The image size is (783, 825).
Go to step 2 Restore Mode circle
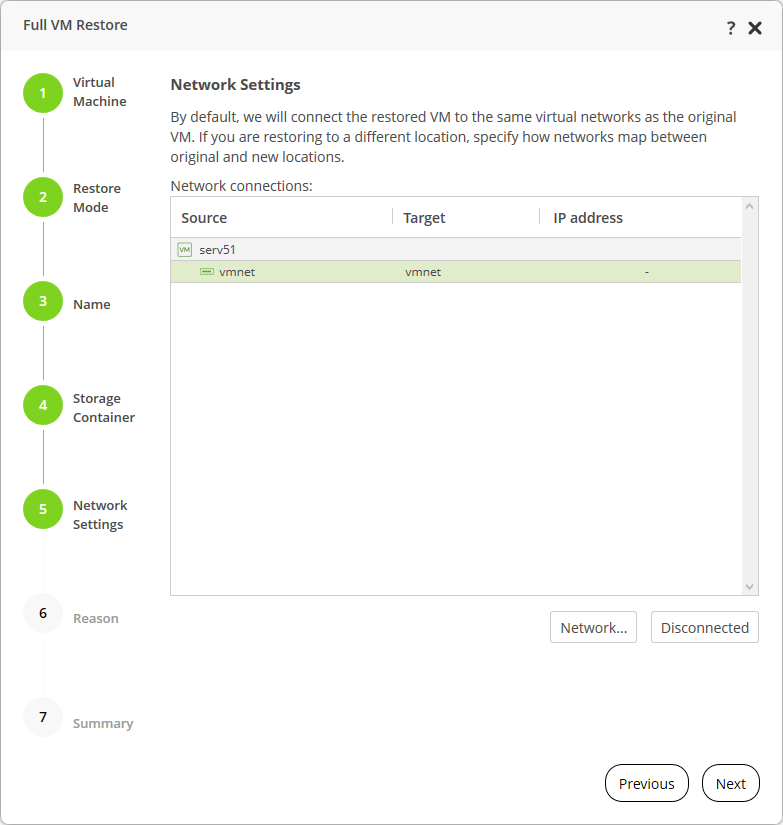(43, 197)
